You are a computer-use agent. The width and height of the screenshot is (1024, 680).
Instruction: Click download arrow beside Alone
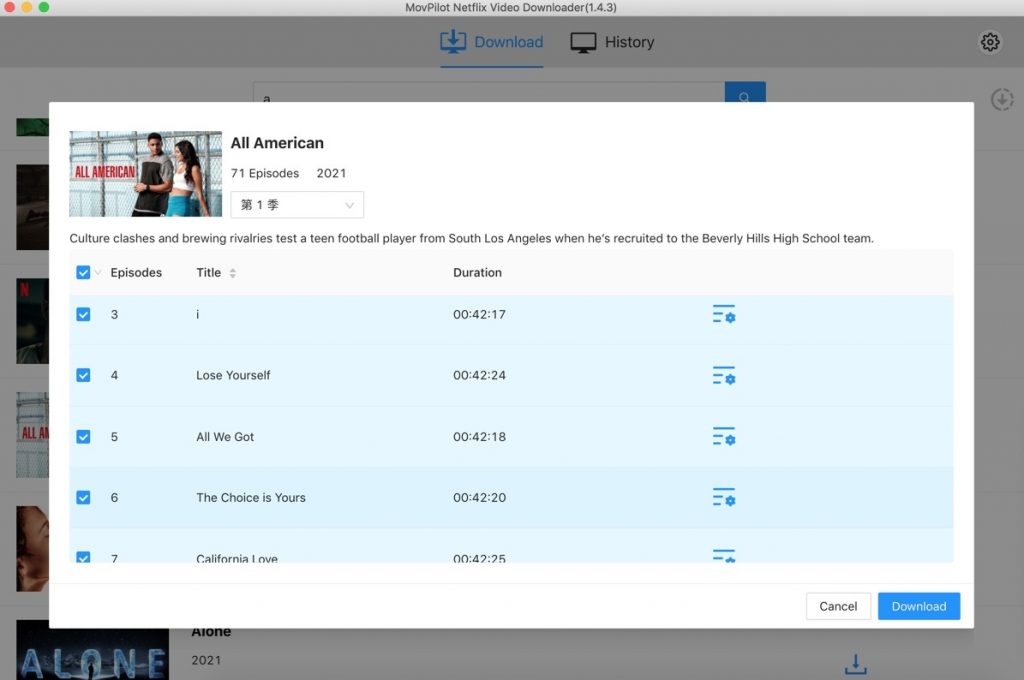(x=856, y=664)
